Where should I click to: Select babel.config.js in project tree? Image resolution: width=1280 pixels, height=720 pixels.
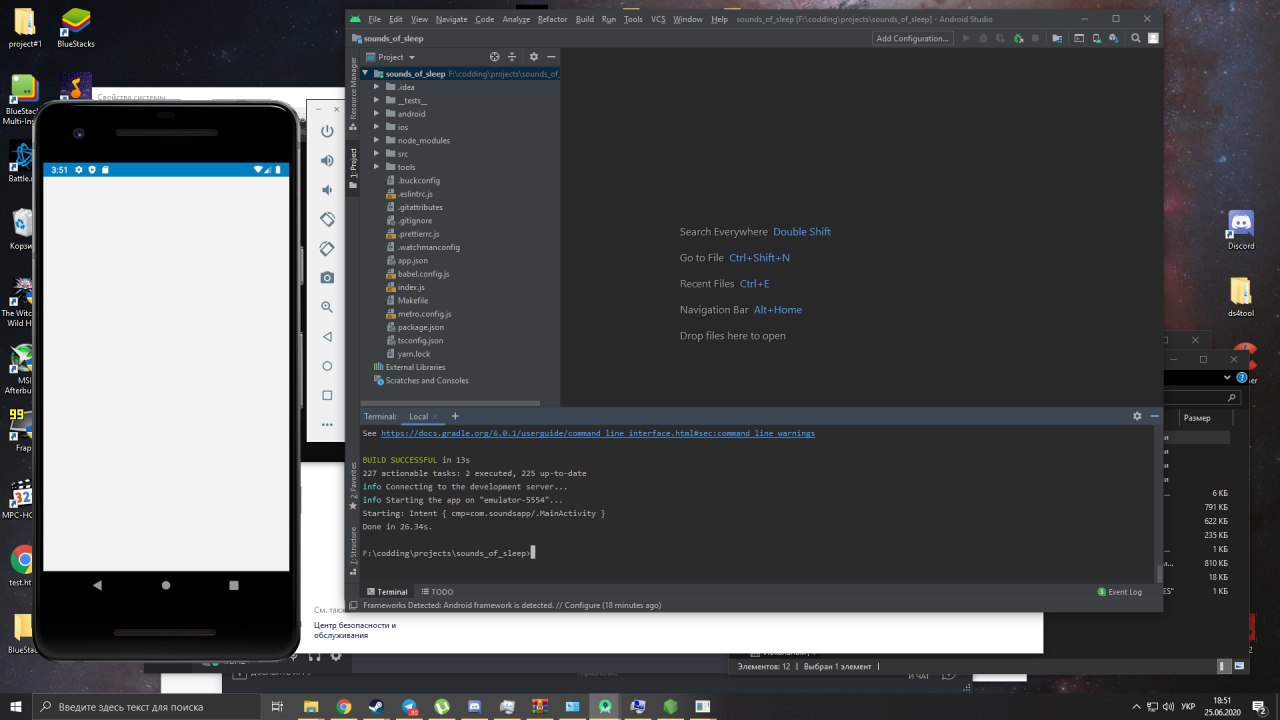click(x=423, y=274)
